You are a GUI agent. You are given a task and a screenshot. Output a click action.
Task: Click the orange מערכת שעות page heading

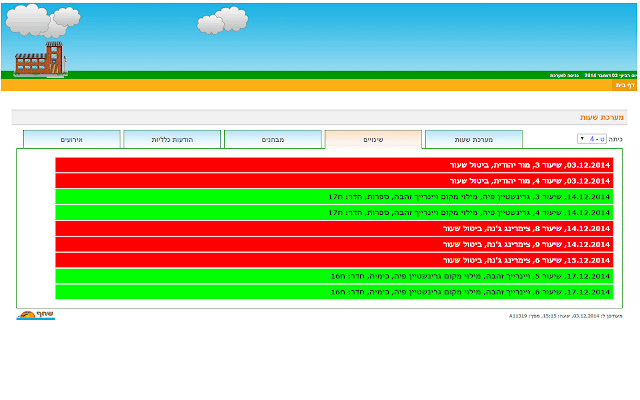tap(602, 118)
